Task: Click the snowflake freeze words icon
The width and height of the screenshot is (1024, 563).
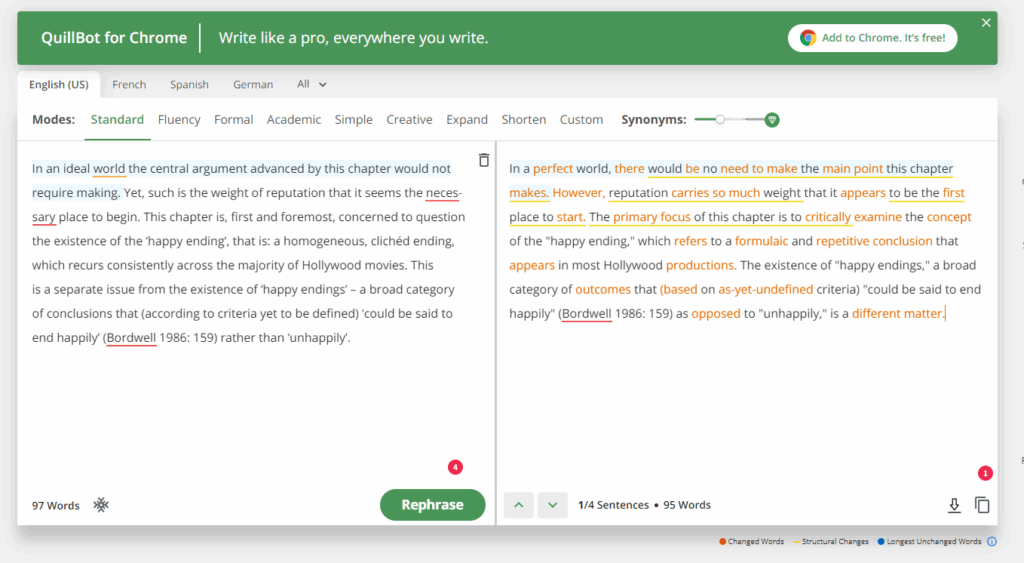Action: point(101,505)
